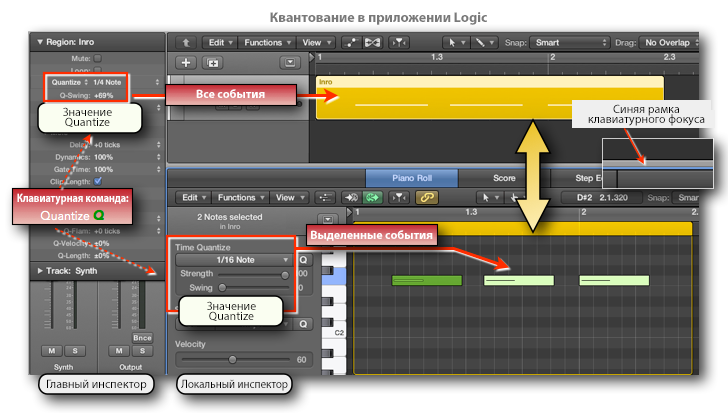Open the local inspector options arrow button
Screen dimensions: 728x413
coord(328,219)
